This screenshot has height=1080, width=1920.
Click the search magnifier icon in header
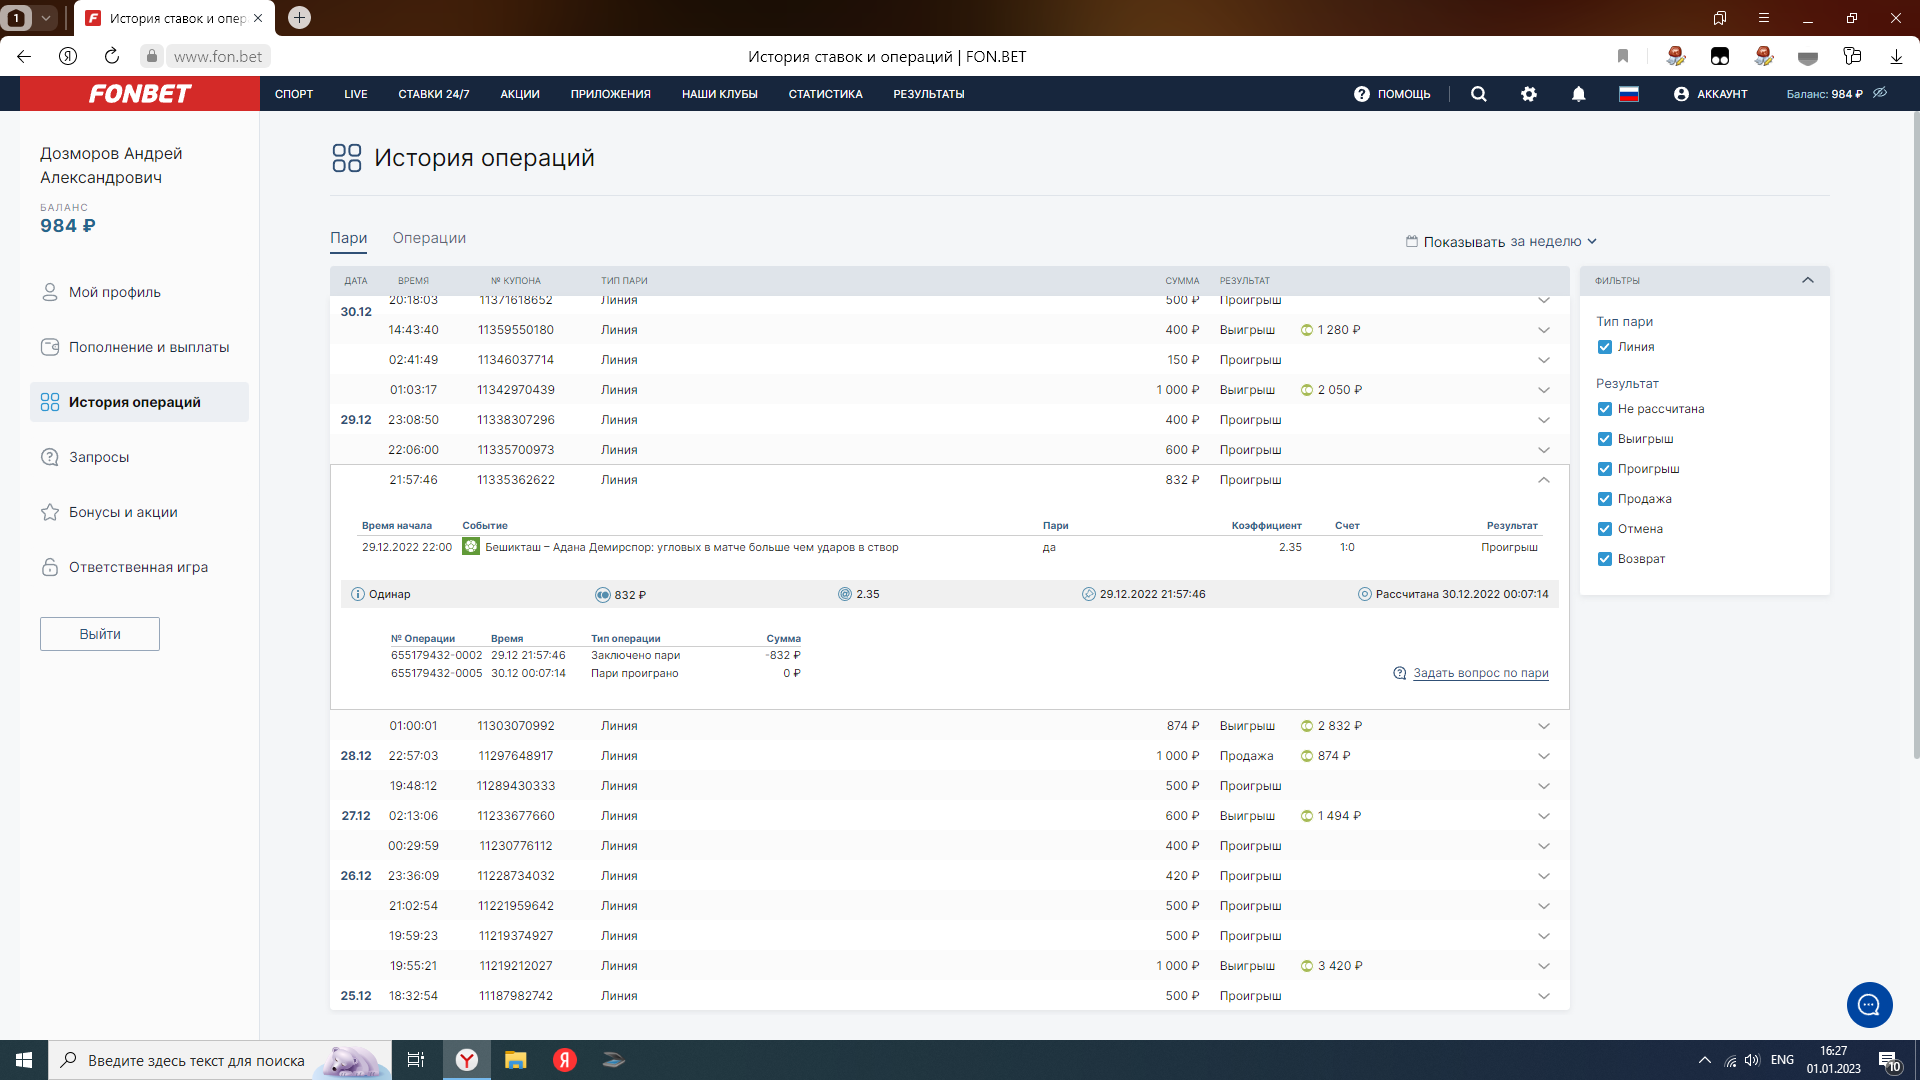pyautogui.click(x=1478, y=94)
